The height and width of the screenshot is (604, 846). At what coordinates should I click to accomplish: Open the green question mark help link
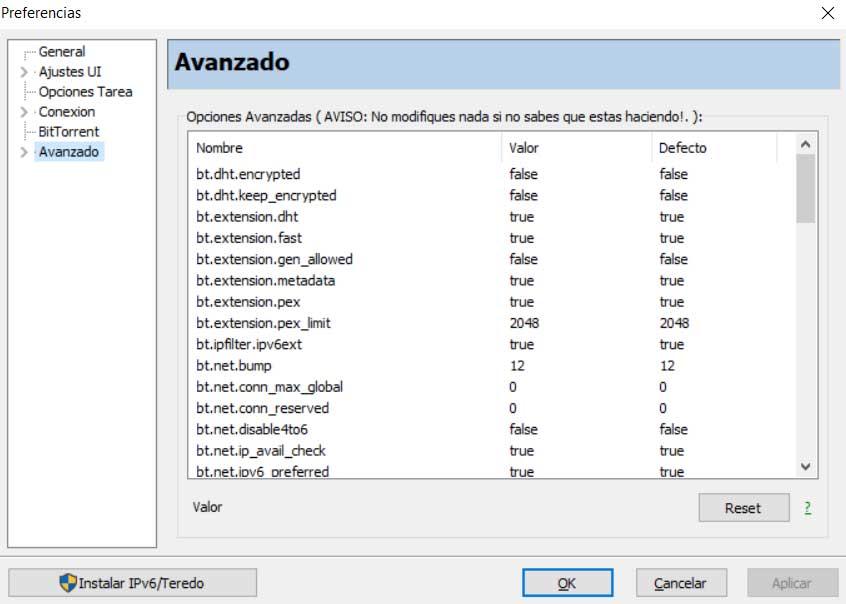808,507
